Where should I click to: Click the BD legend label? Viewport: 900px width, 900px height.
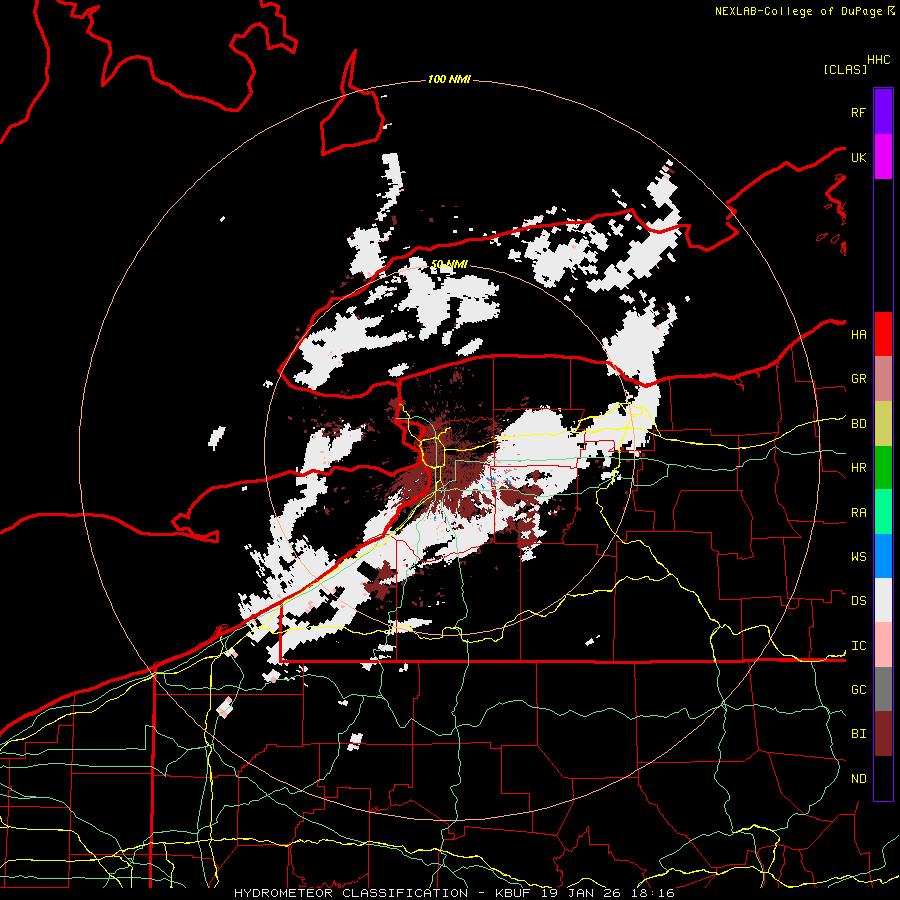[x=859, y=424]
